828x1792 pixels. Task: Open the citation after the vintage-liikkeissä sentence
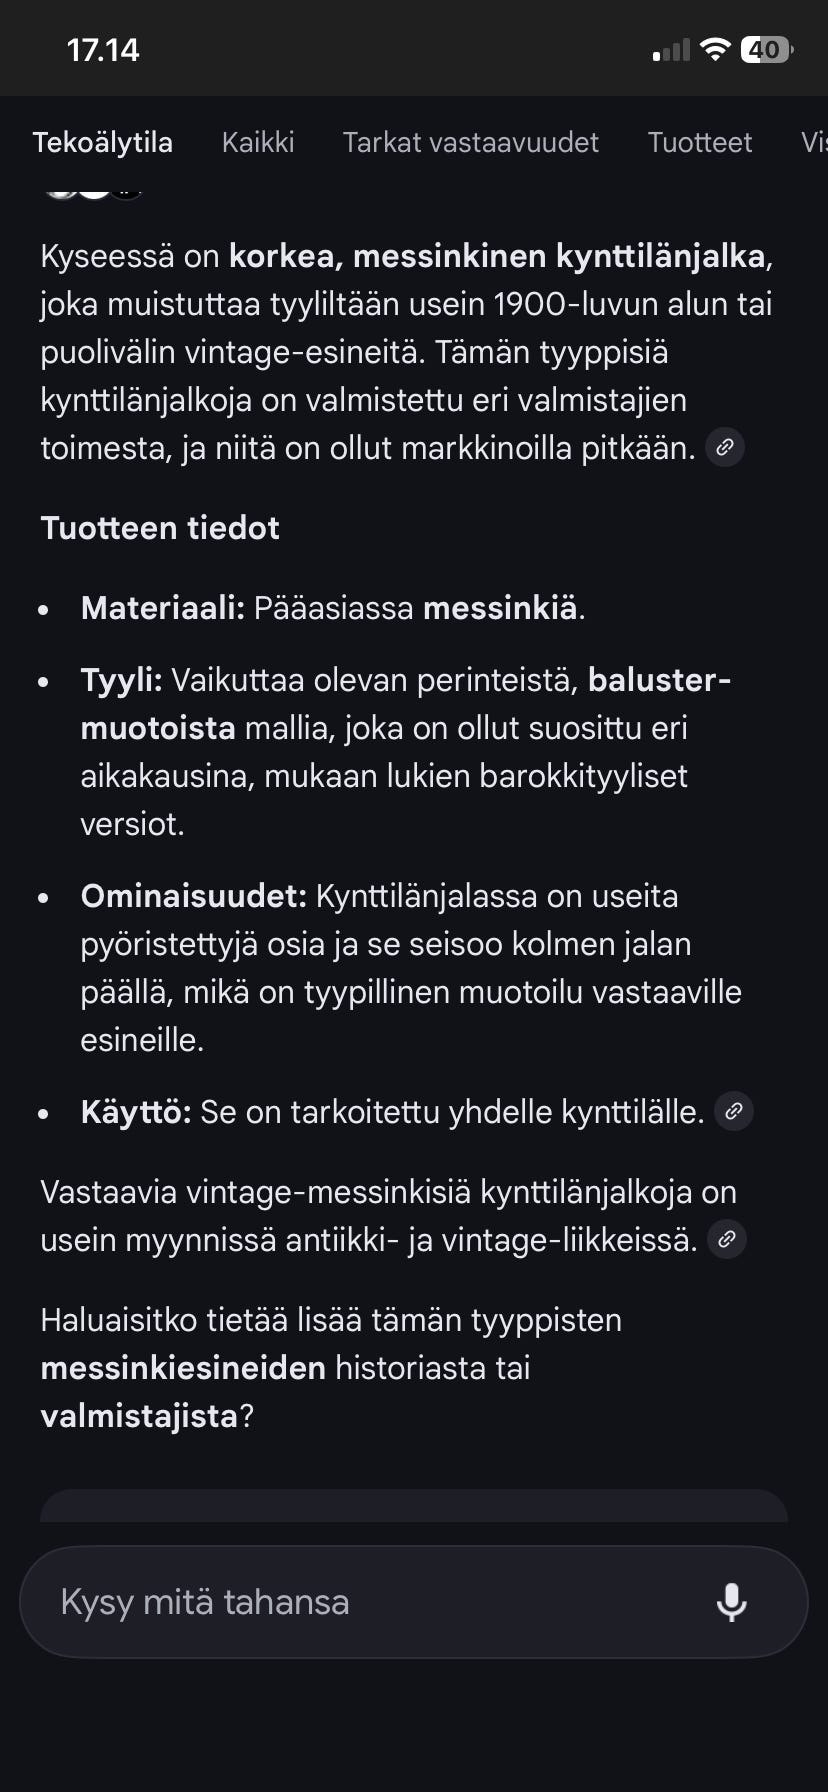click(727, 1239)
